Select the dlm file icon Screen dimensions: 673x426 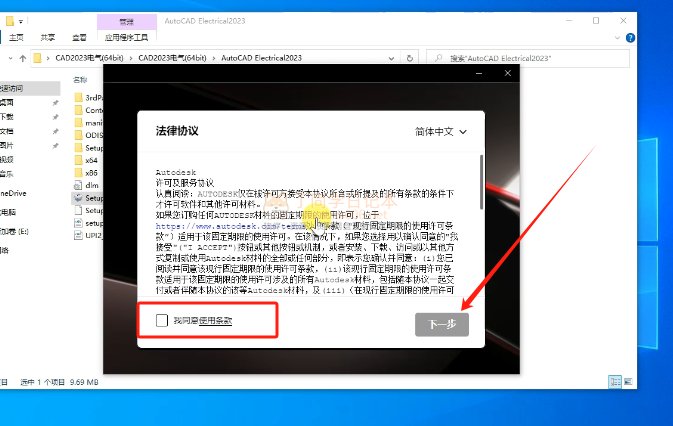point(78,185)
